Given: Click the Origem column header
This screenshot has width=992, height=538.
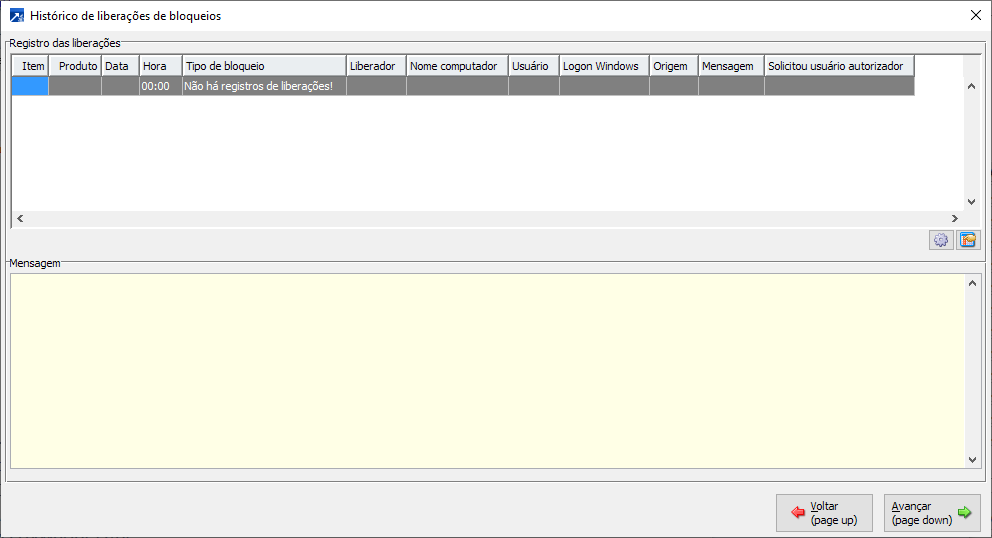Looking at the screenshot, I should (674, 66).
